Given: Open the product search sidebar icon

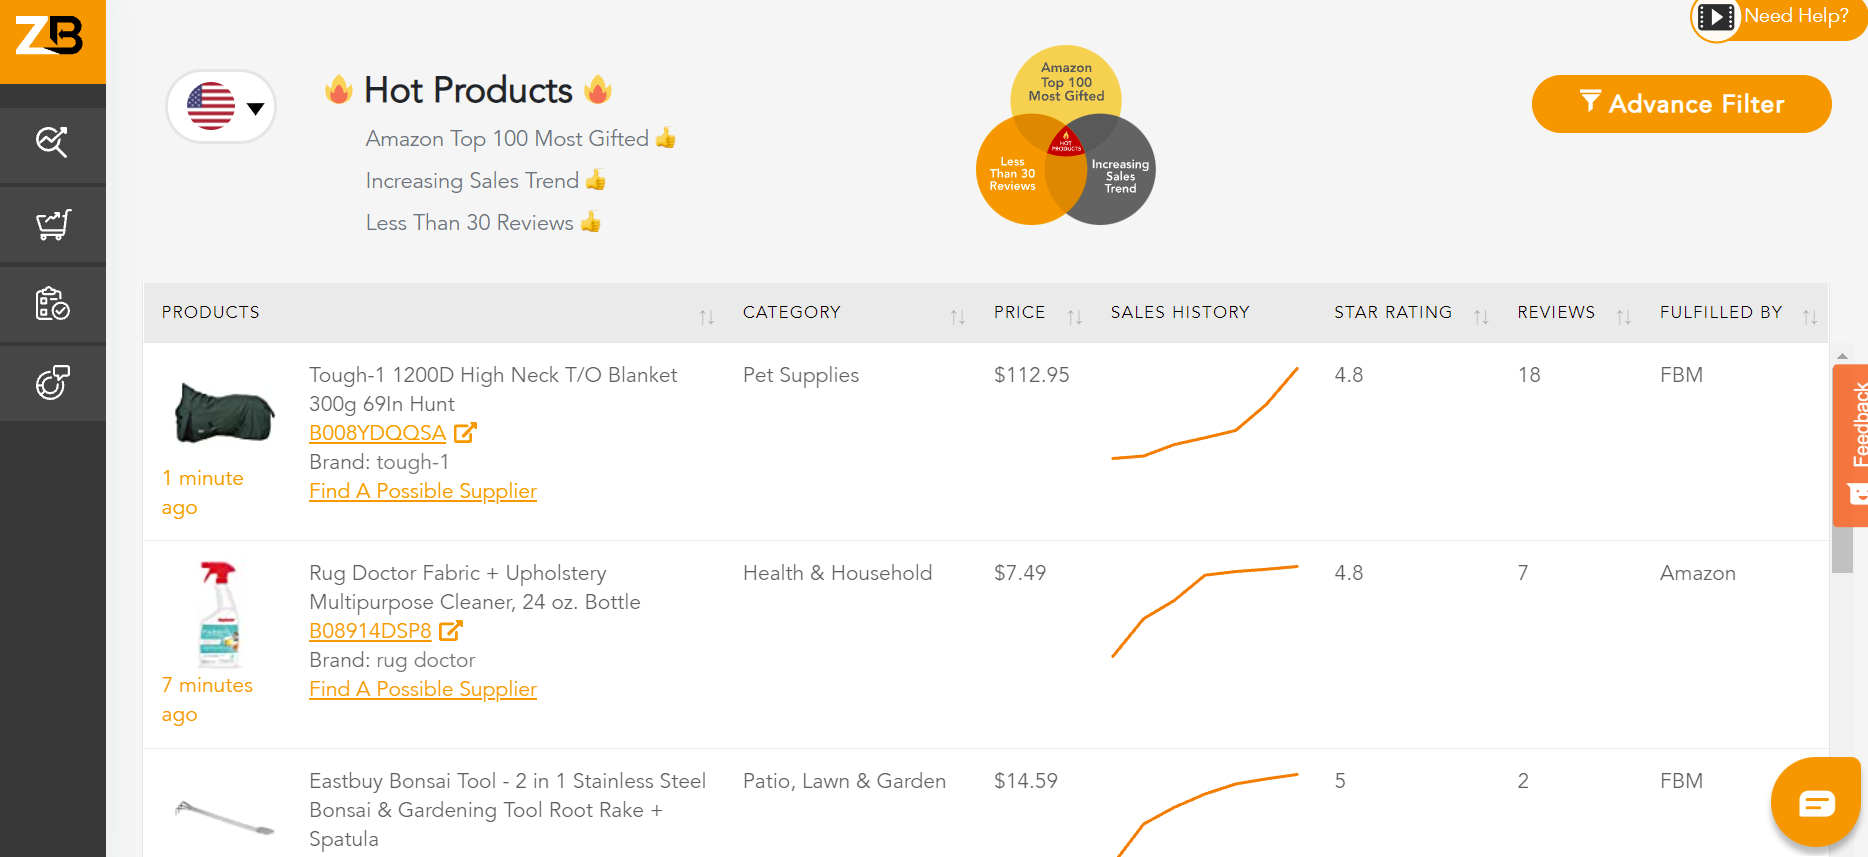Looking at the screenshot, I should (x=52, y=143).
